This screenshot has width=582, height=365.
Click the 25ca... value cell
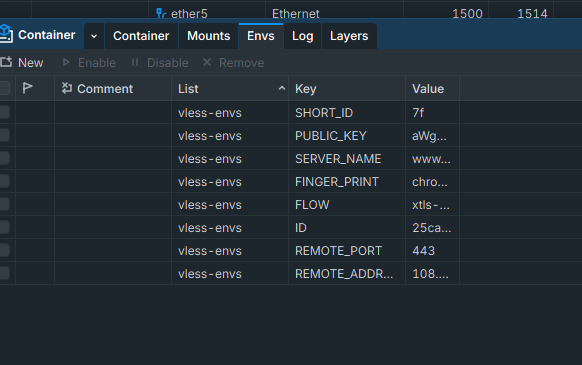pos(432,228)
